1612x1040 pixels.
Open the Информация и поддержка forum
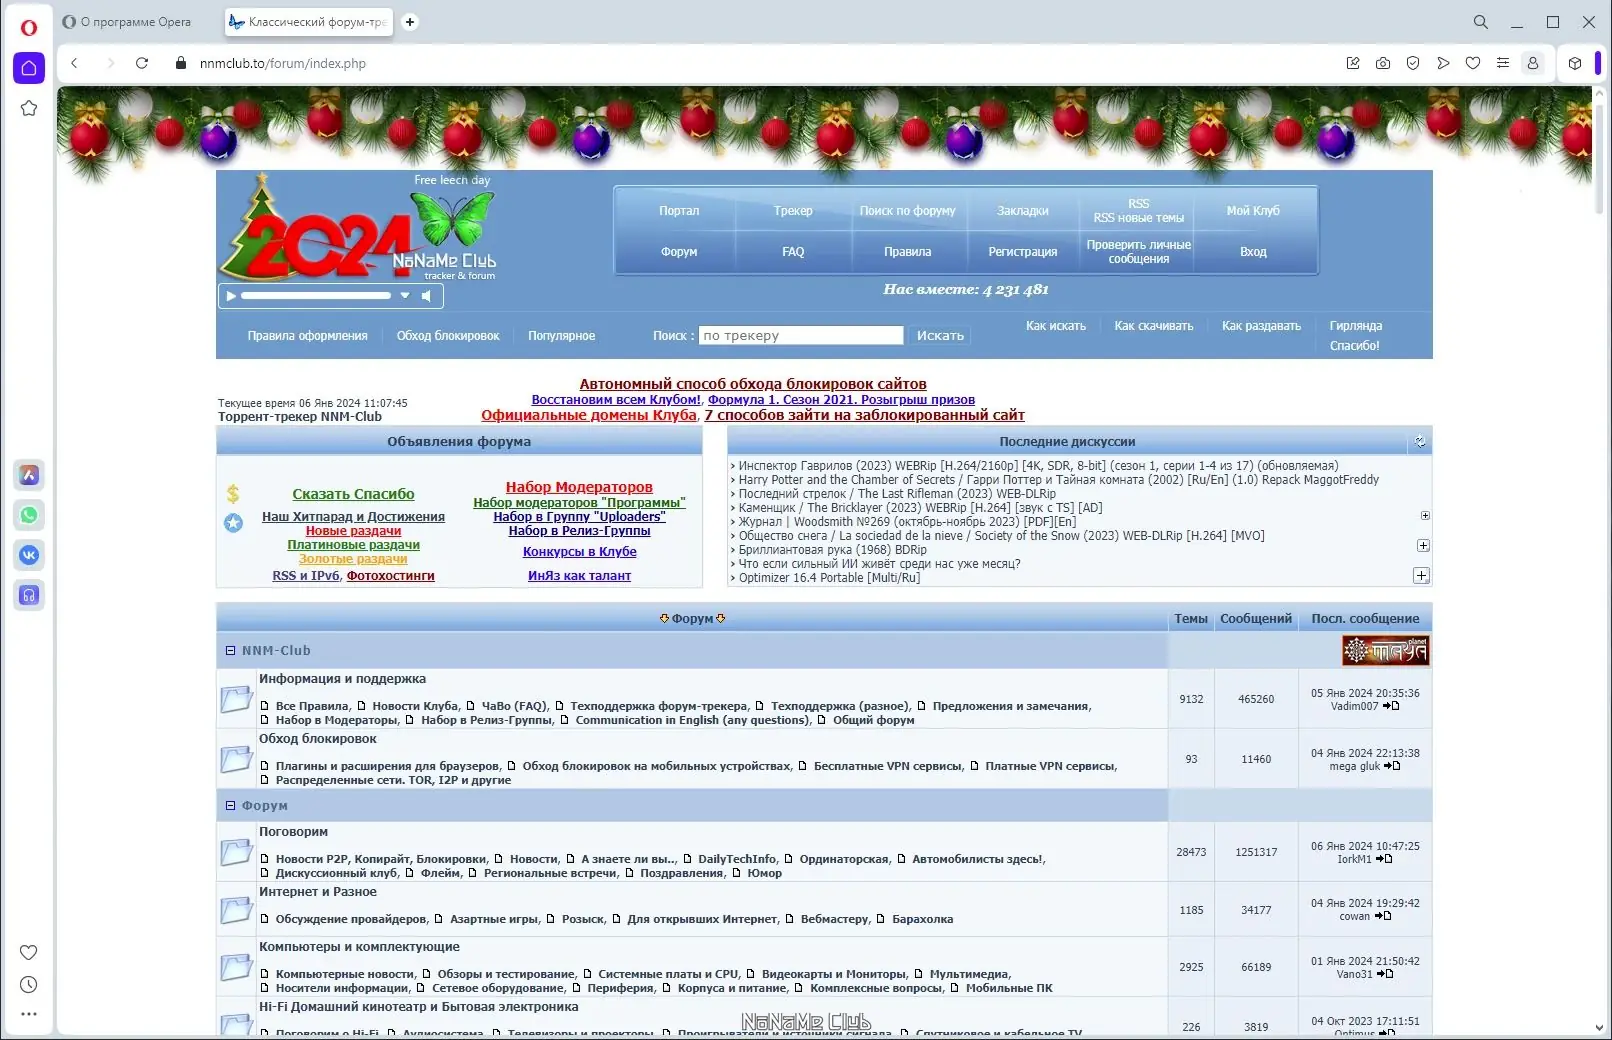coord(342,679)
